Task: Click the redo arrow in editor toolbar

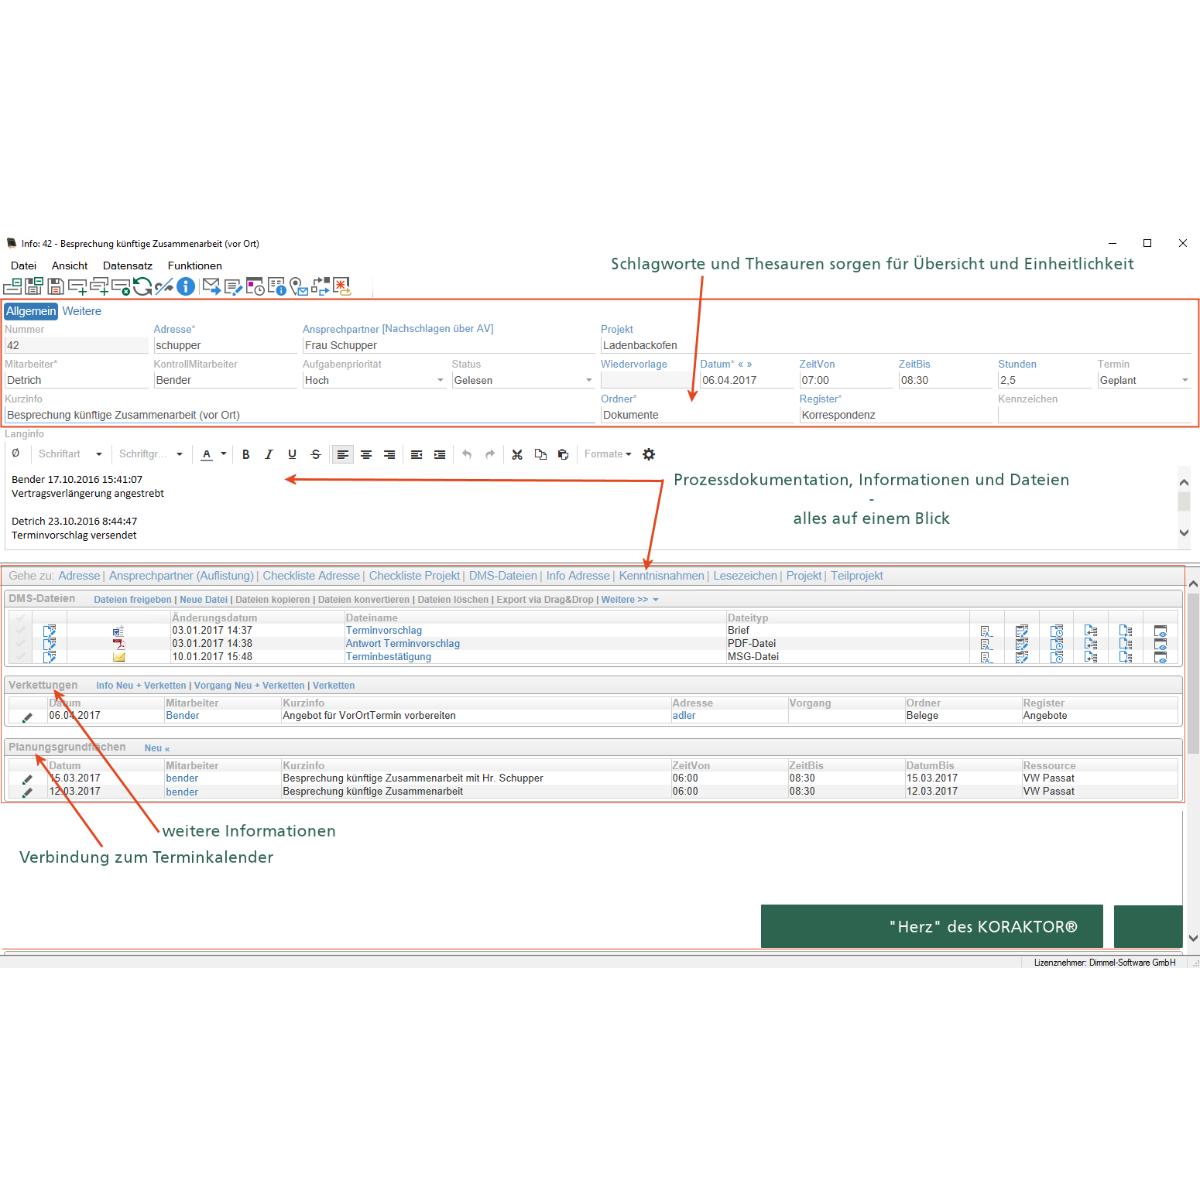Action: (x=490, y=455)
